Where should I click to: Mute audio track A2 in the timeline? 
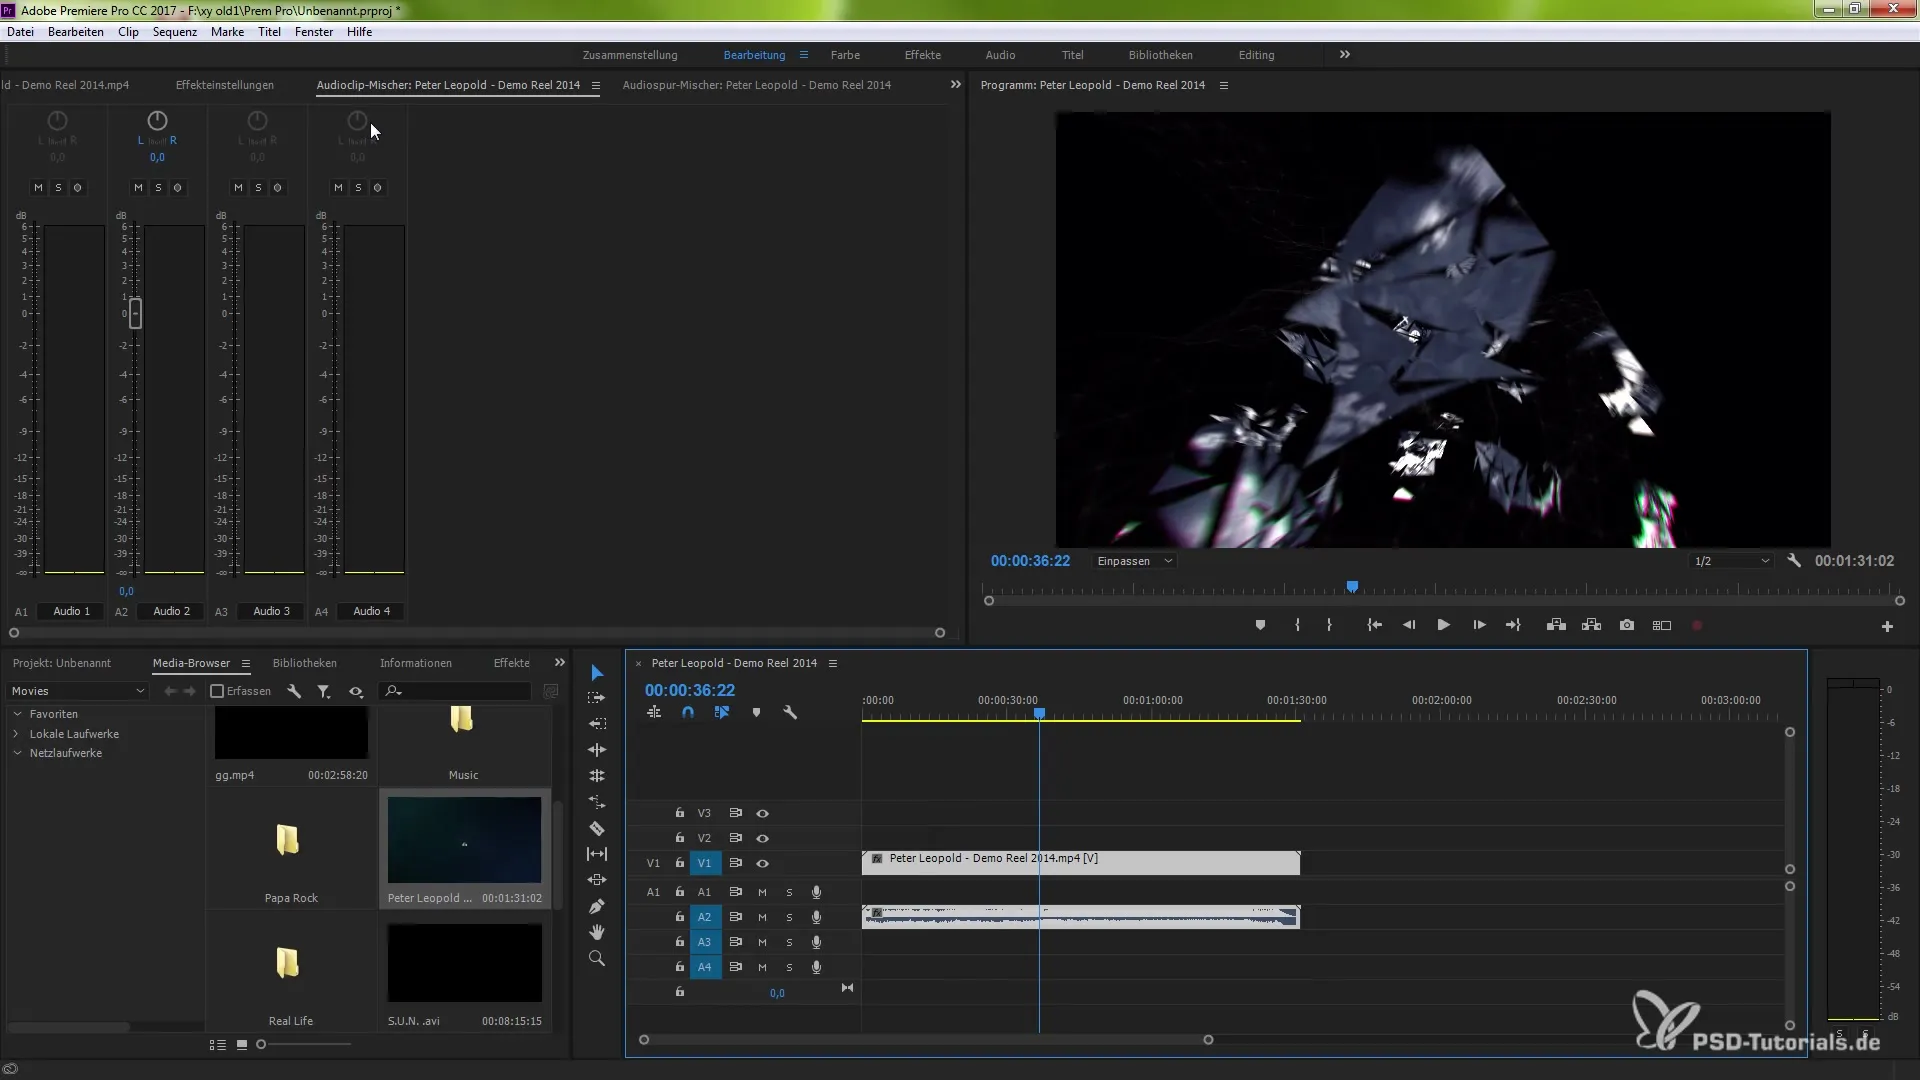click(762, 917)
